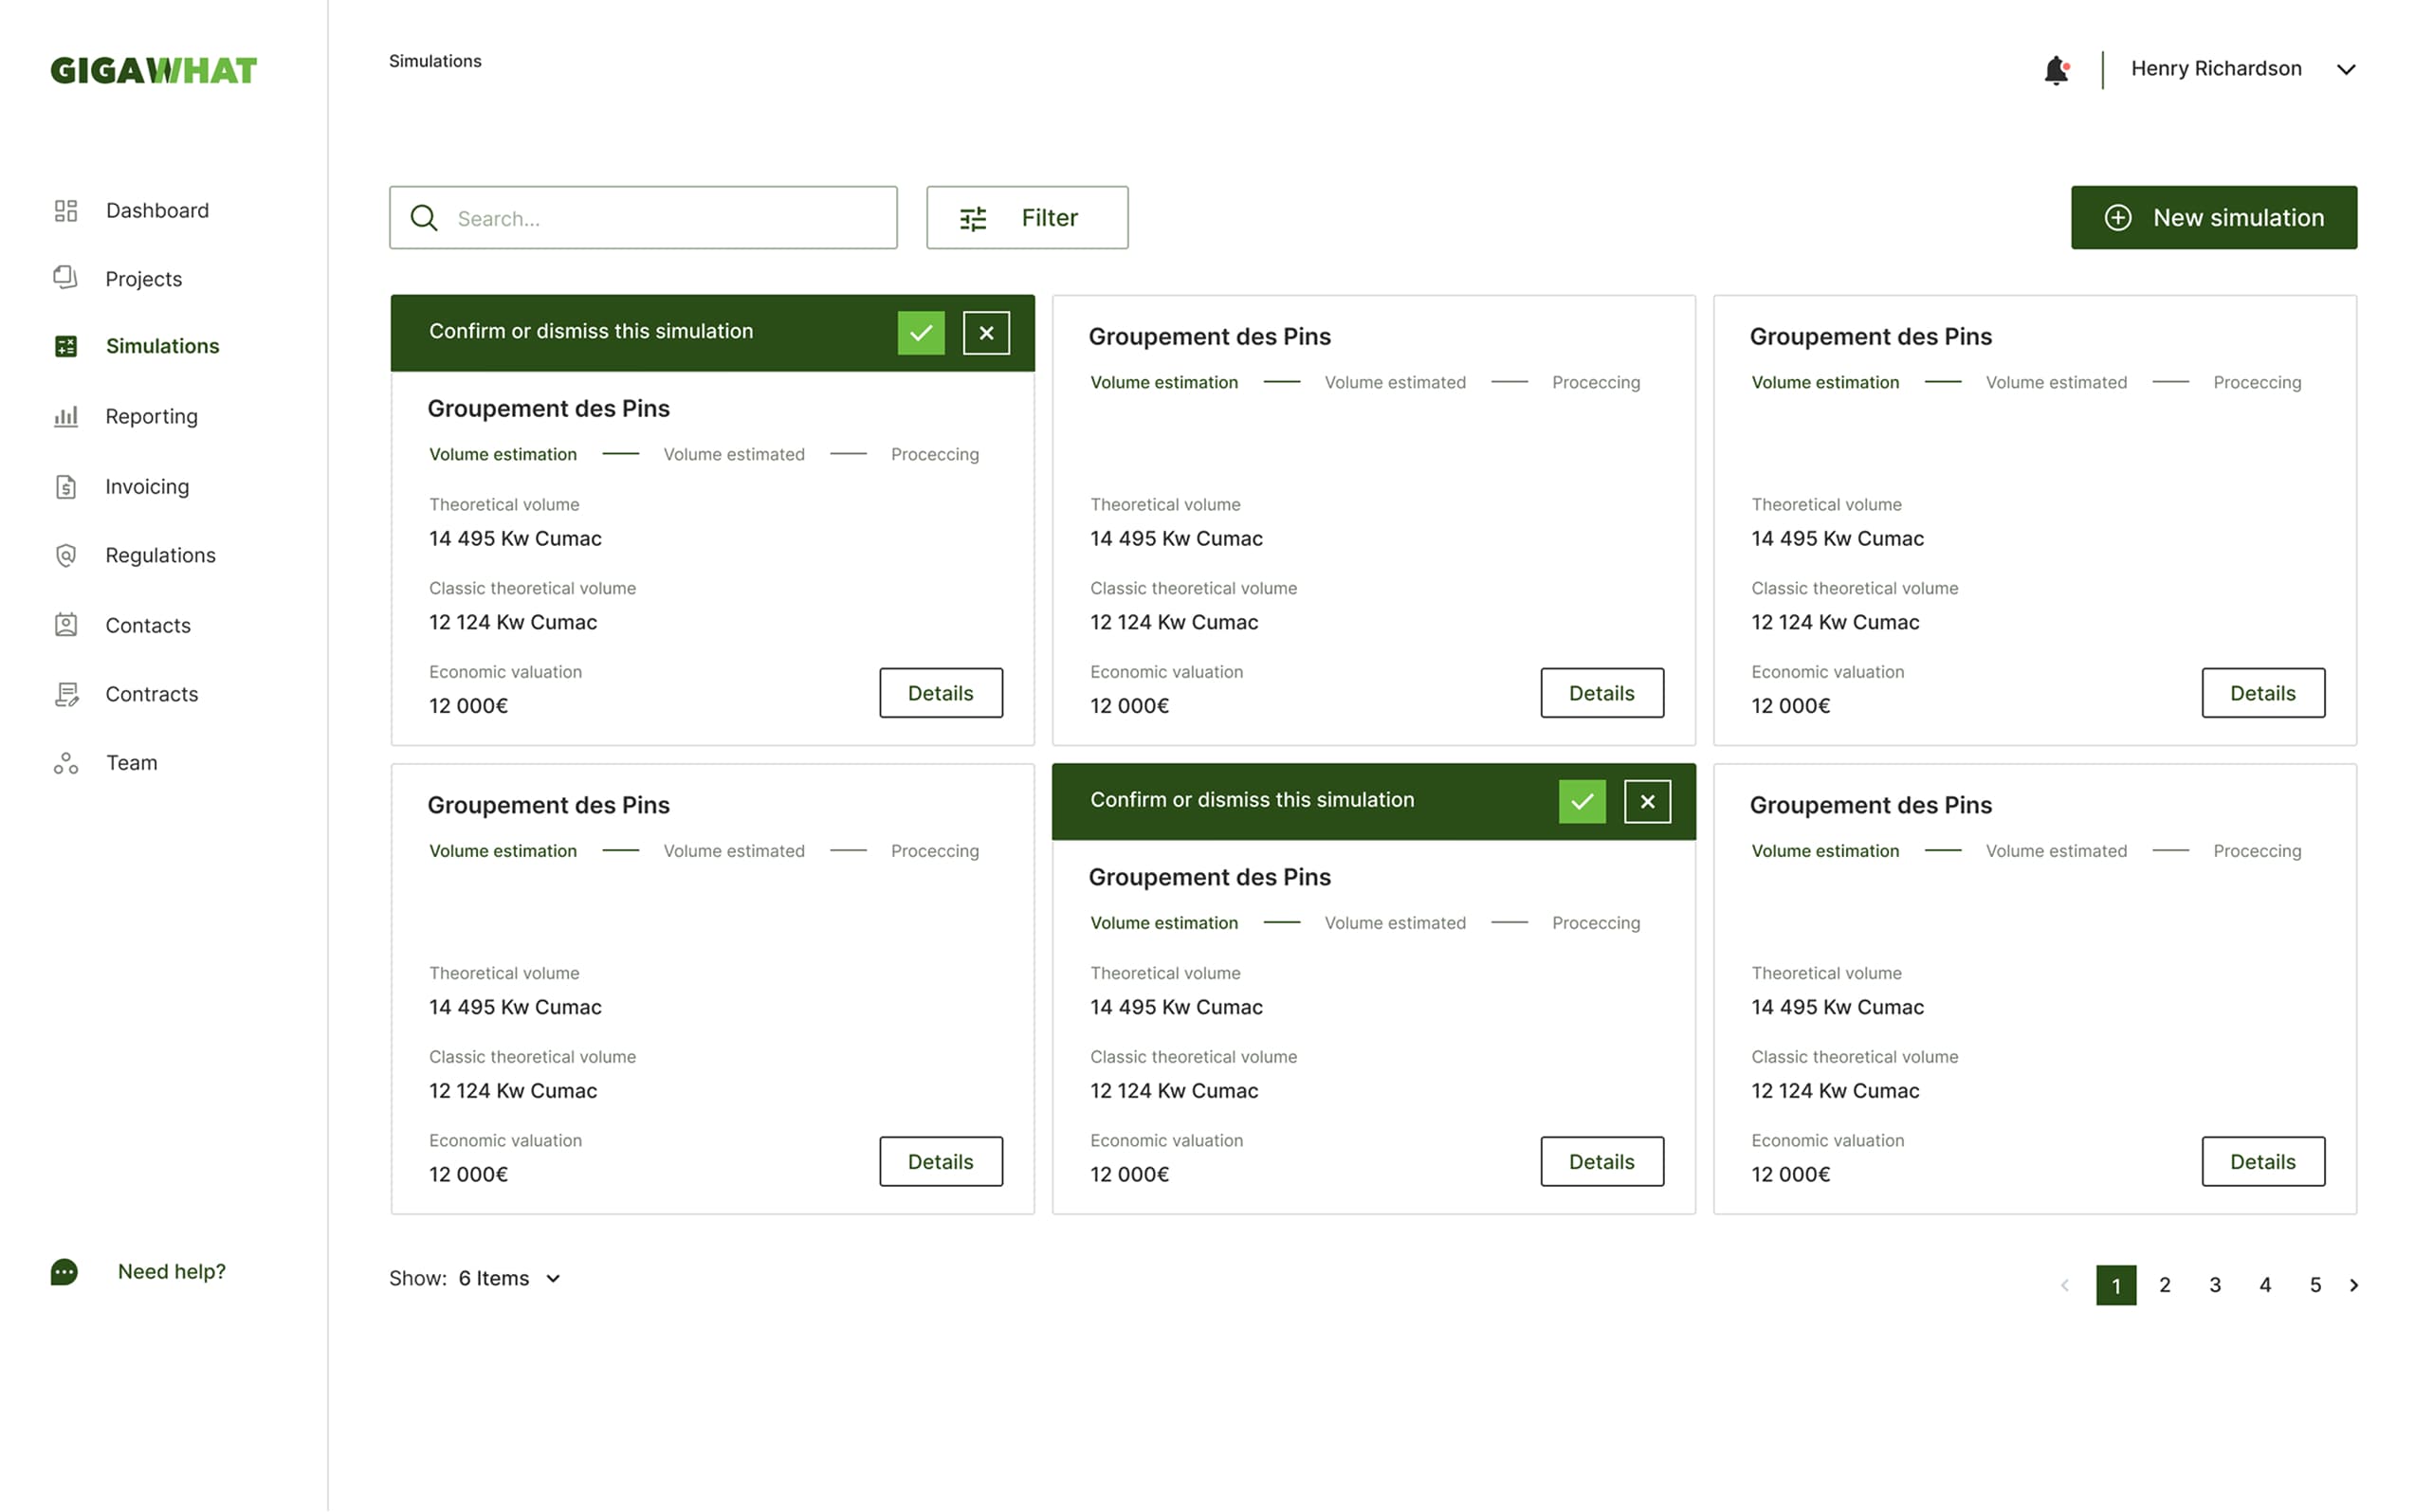Click the notification bell icon
The height and width of the screenshot is (1512, 2415).
(2055, 70)
